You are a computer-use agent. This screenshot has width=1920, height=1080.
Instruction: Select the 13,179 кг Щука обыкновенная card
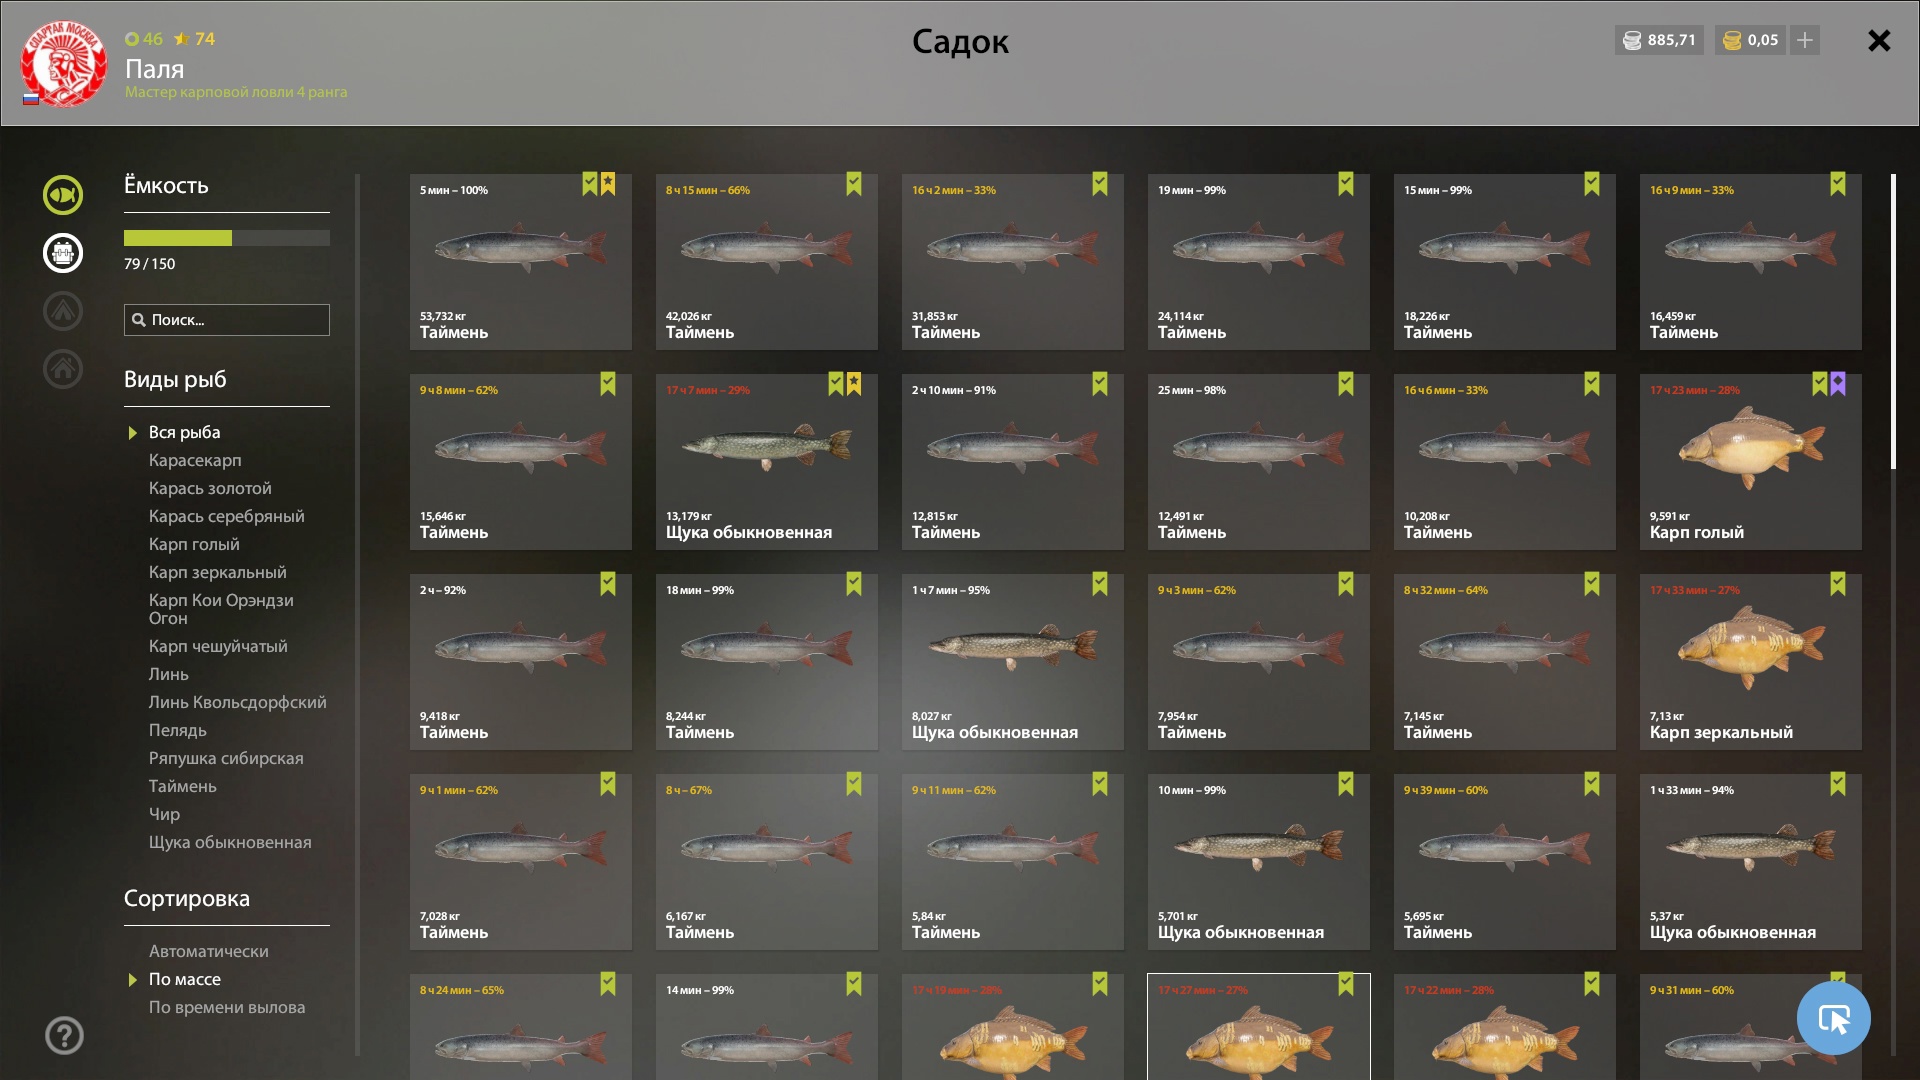point(767,462)
